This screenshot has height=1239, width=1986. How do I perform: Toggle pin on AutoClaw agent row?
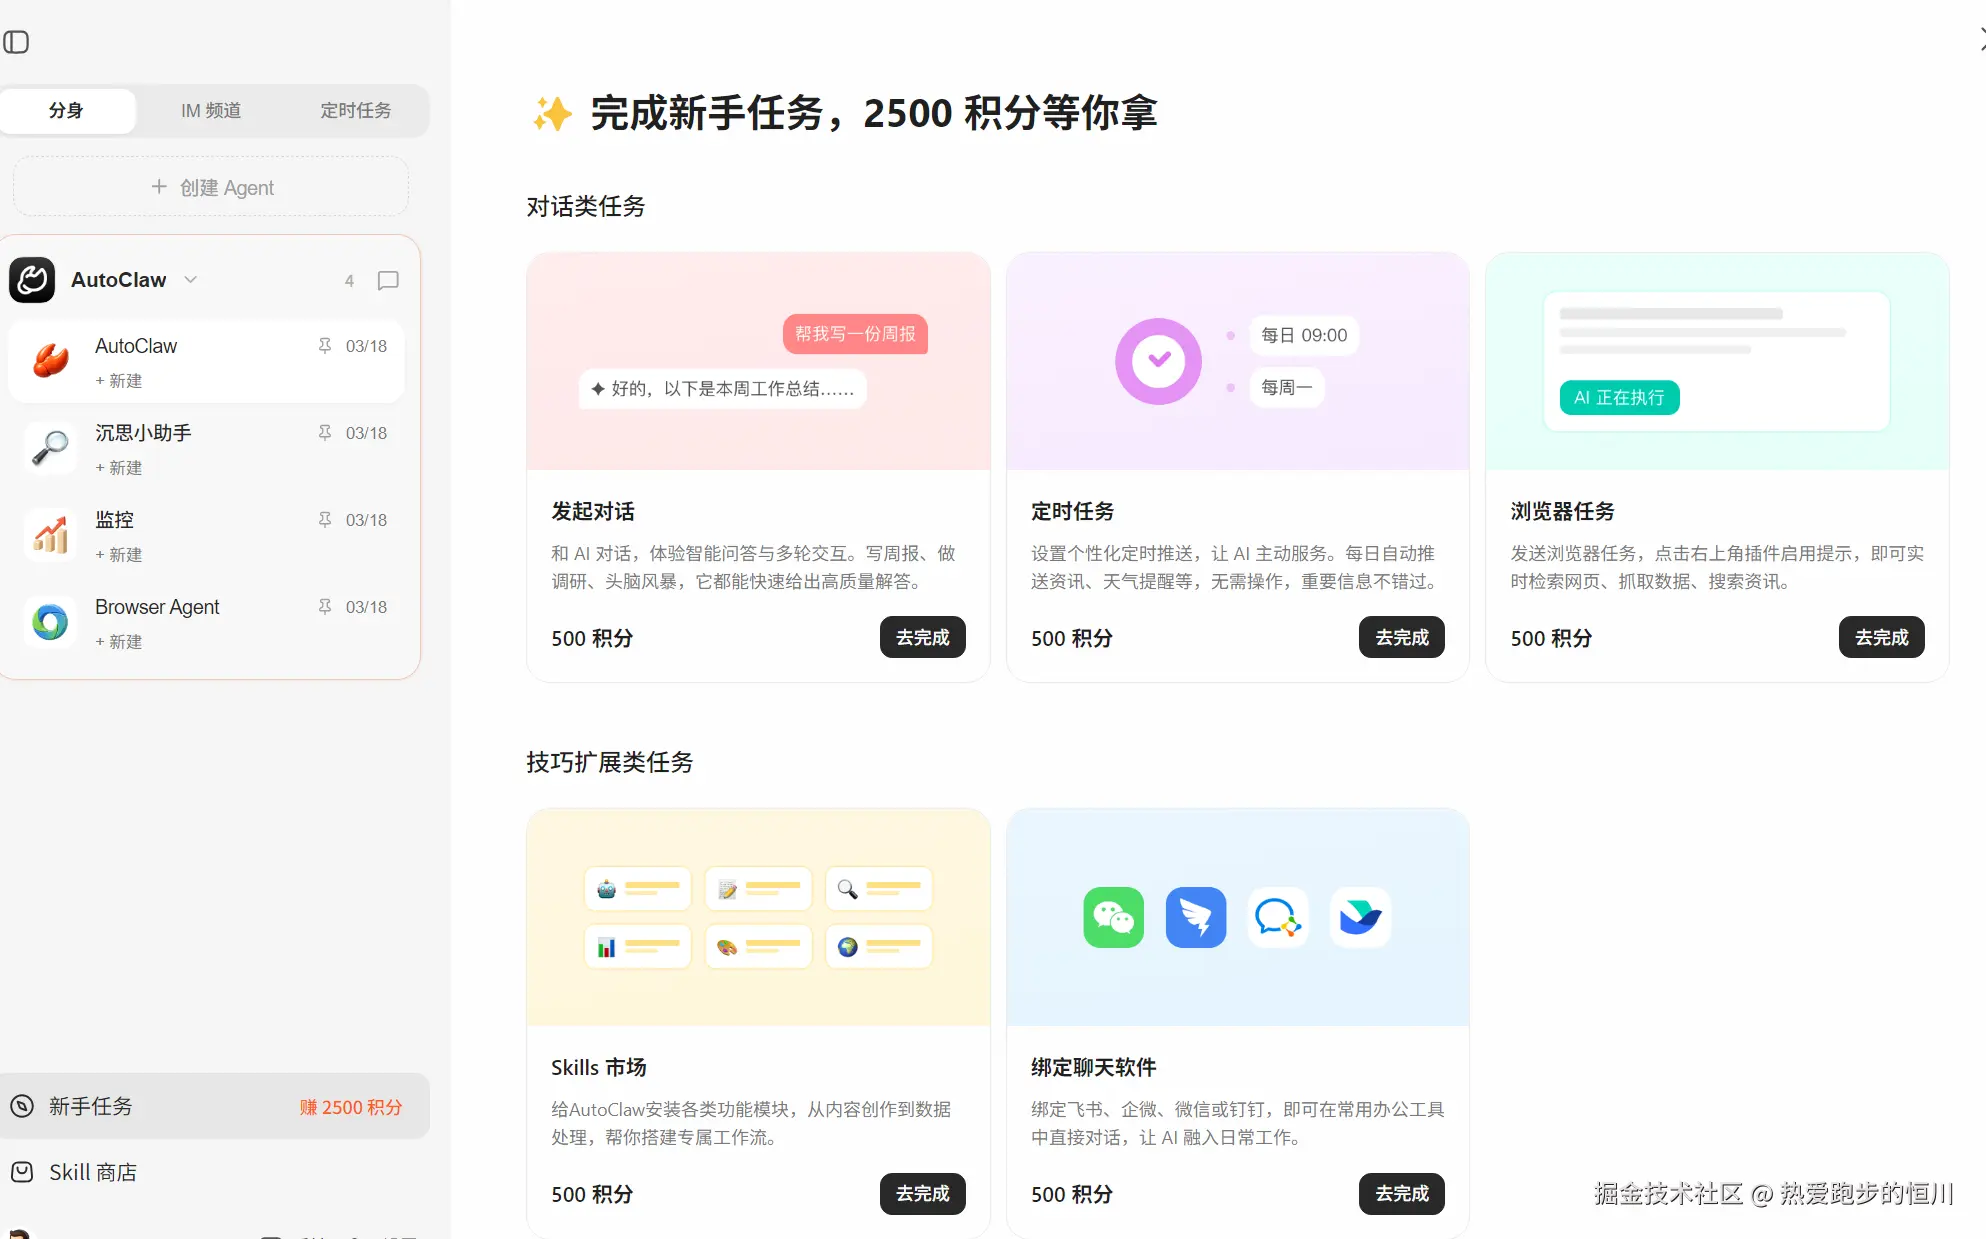click(325, 346)
